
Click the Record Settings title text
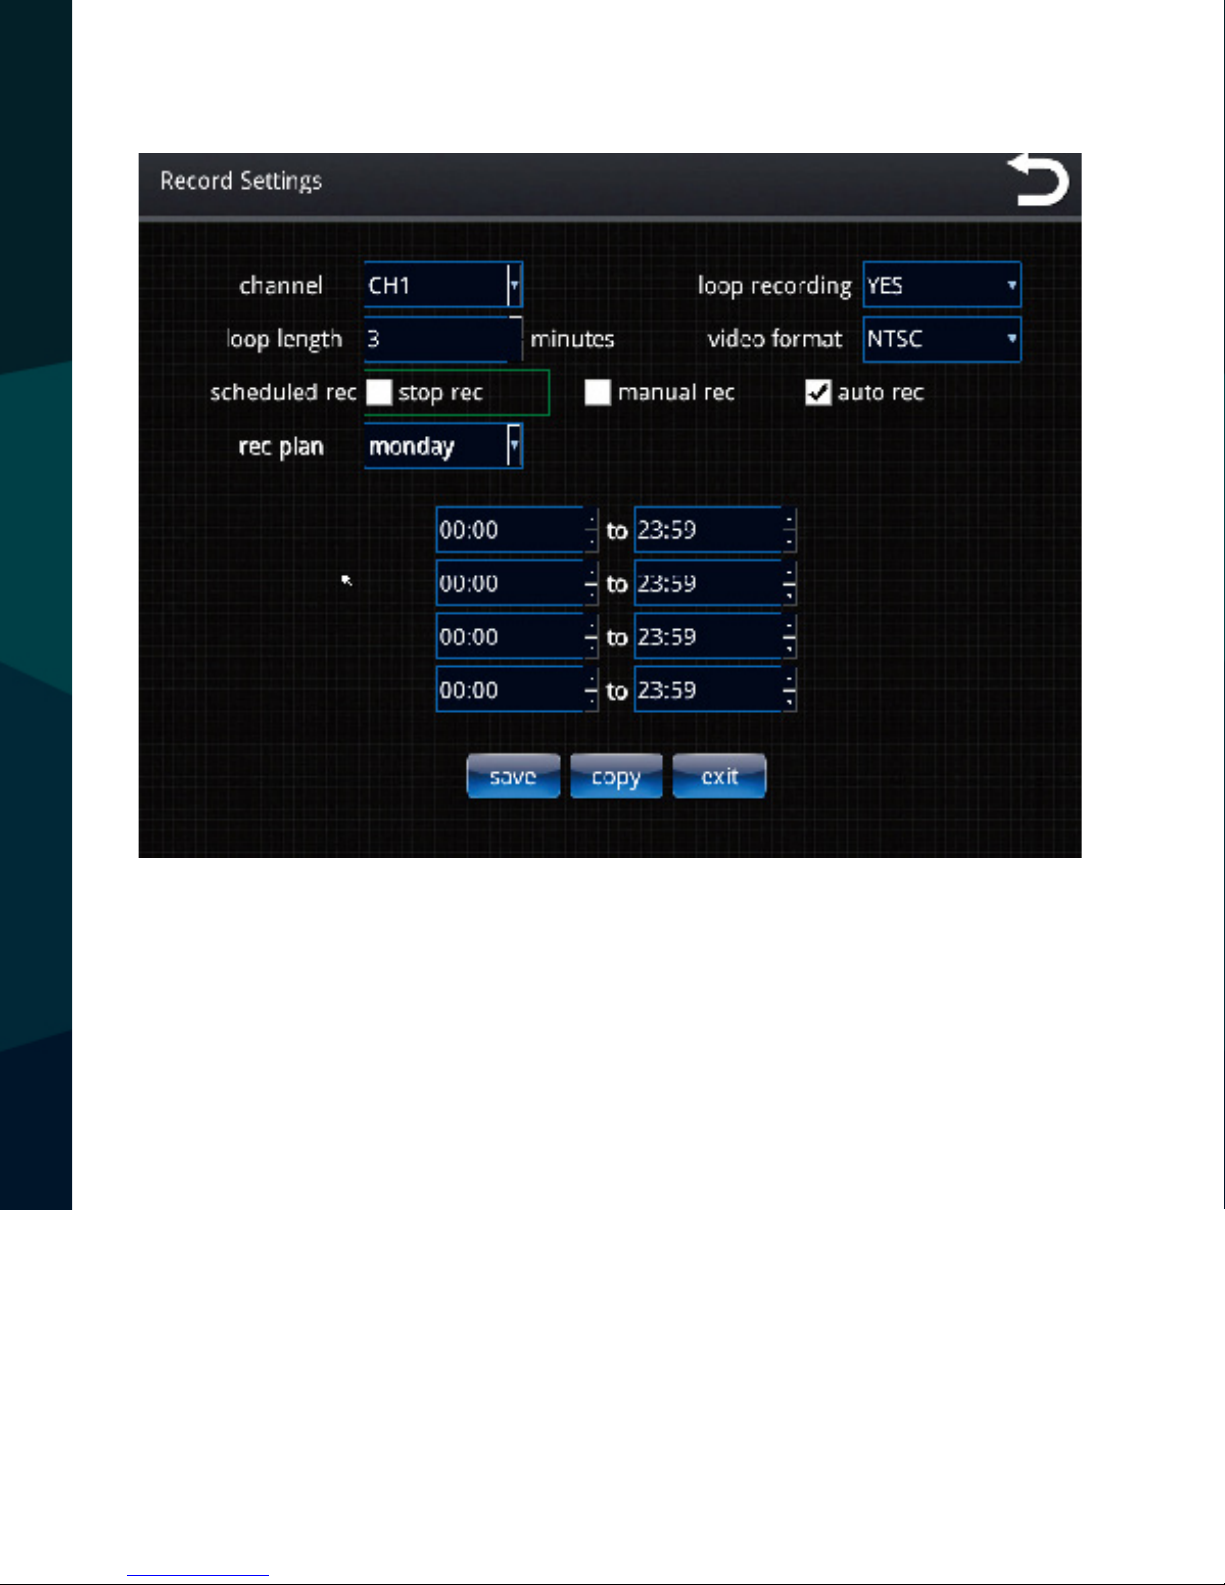241,181
